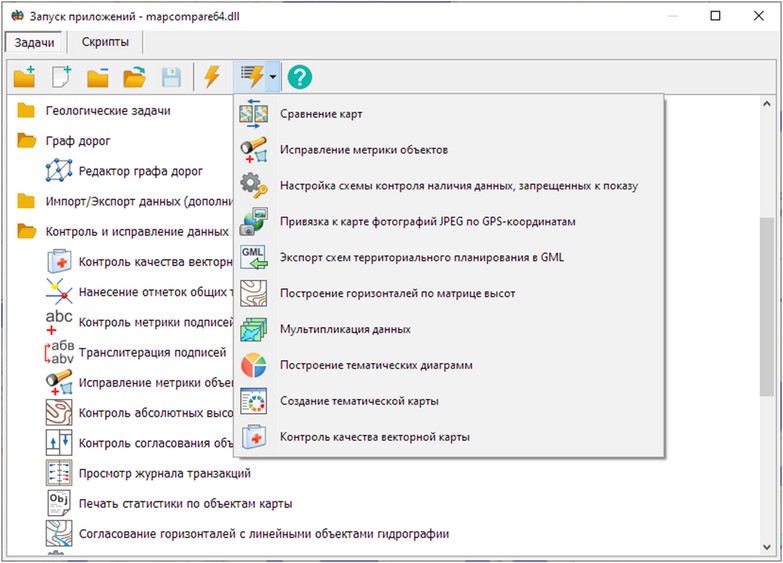Viewport: 783px width, 563px height.
Task: Click the add new folder toolbar icon
Action: (25, 76)
